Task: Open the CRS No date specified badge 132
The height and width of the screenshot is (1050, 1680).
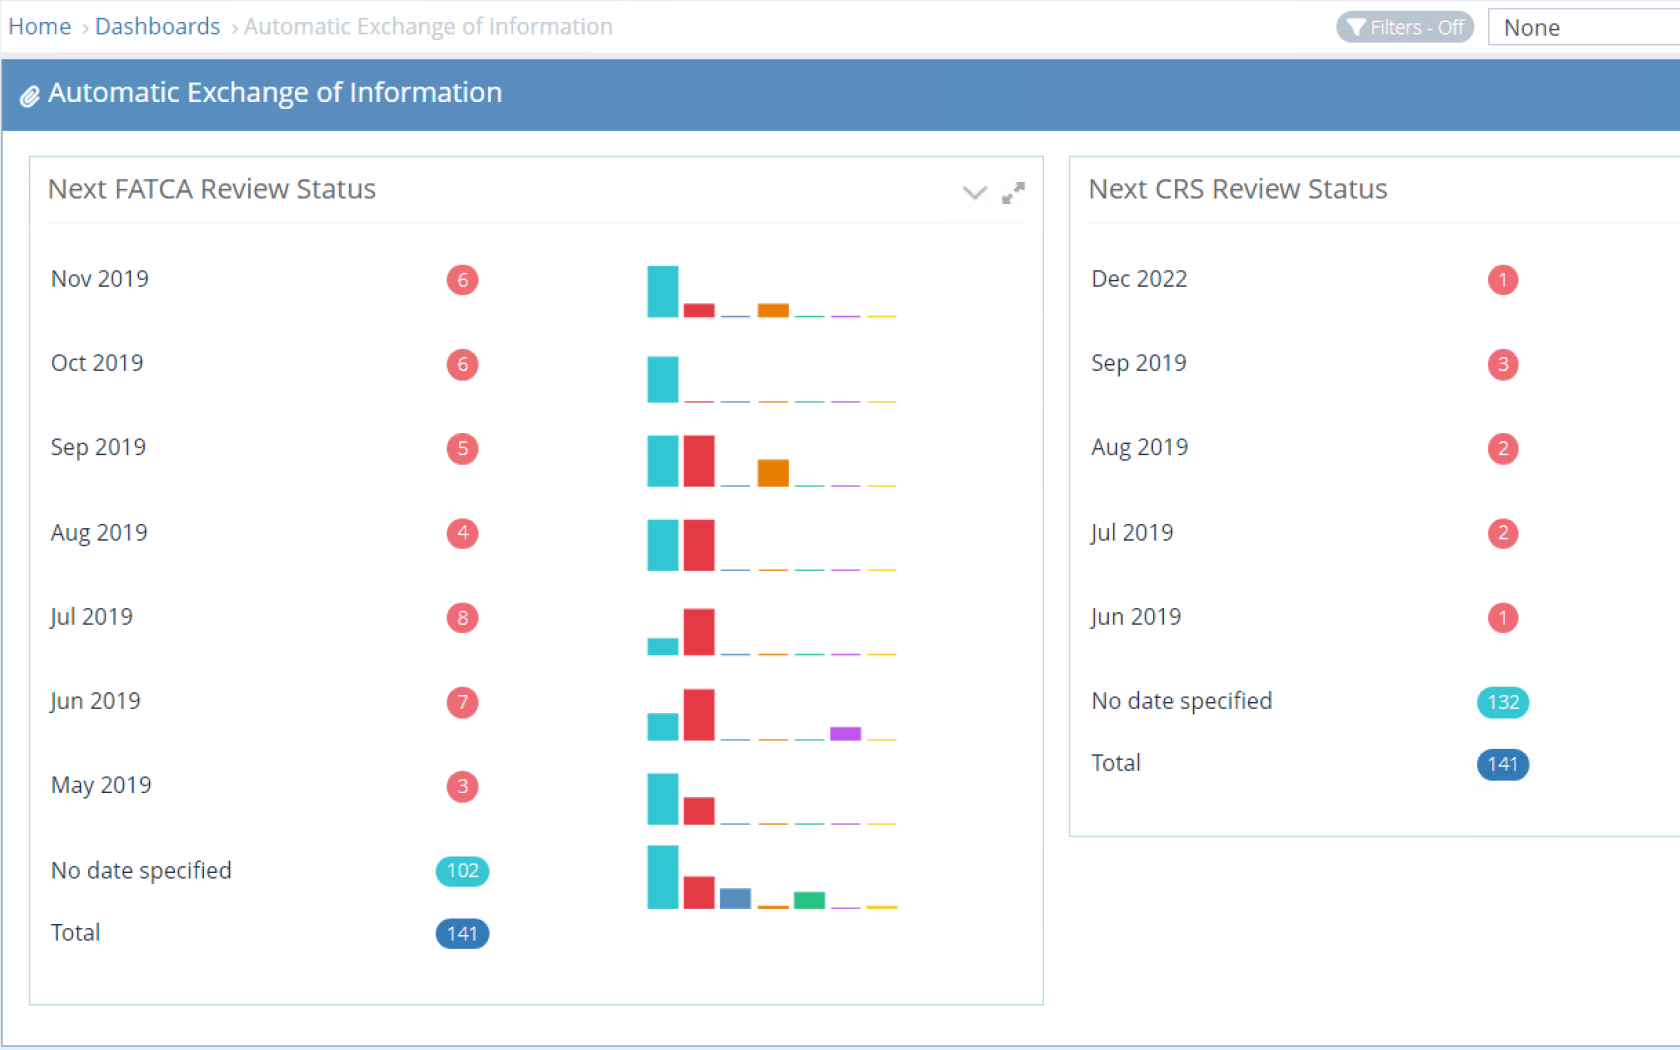Action: click(x=1502, y=702)
